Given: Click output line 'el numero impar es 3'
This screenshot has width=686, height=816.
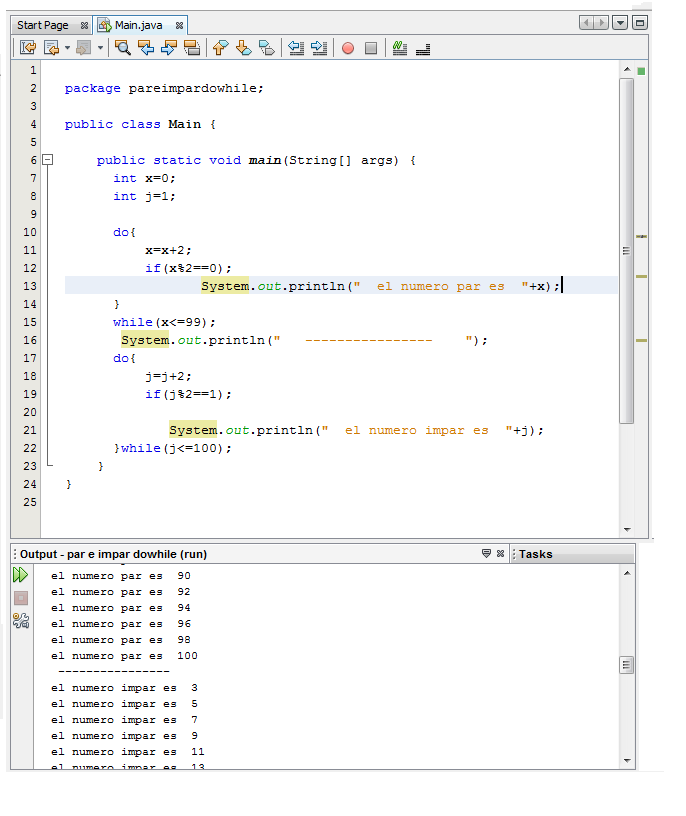Looking at the screenshot, I should click(124, 688).
